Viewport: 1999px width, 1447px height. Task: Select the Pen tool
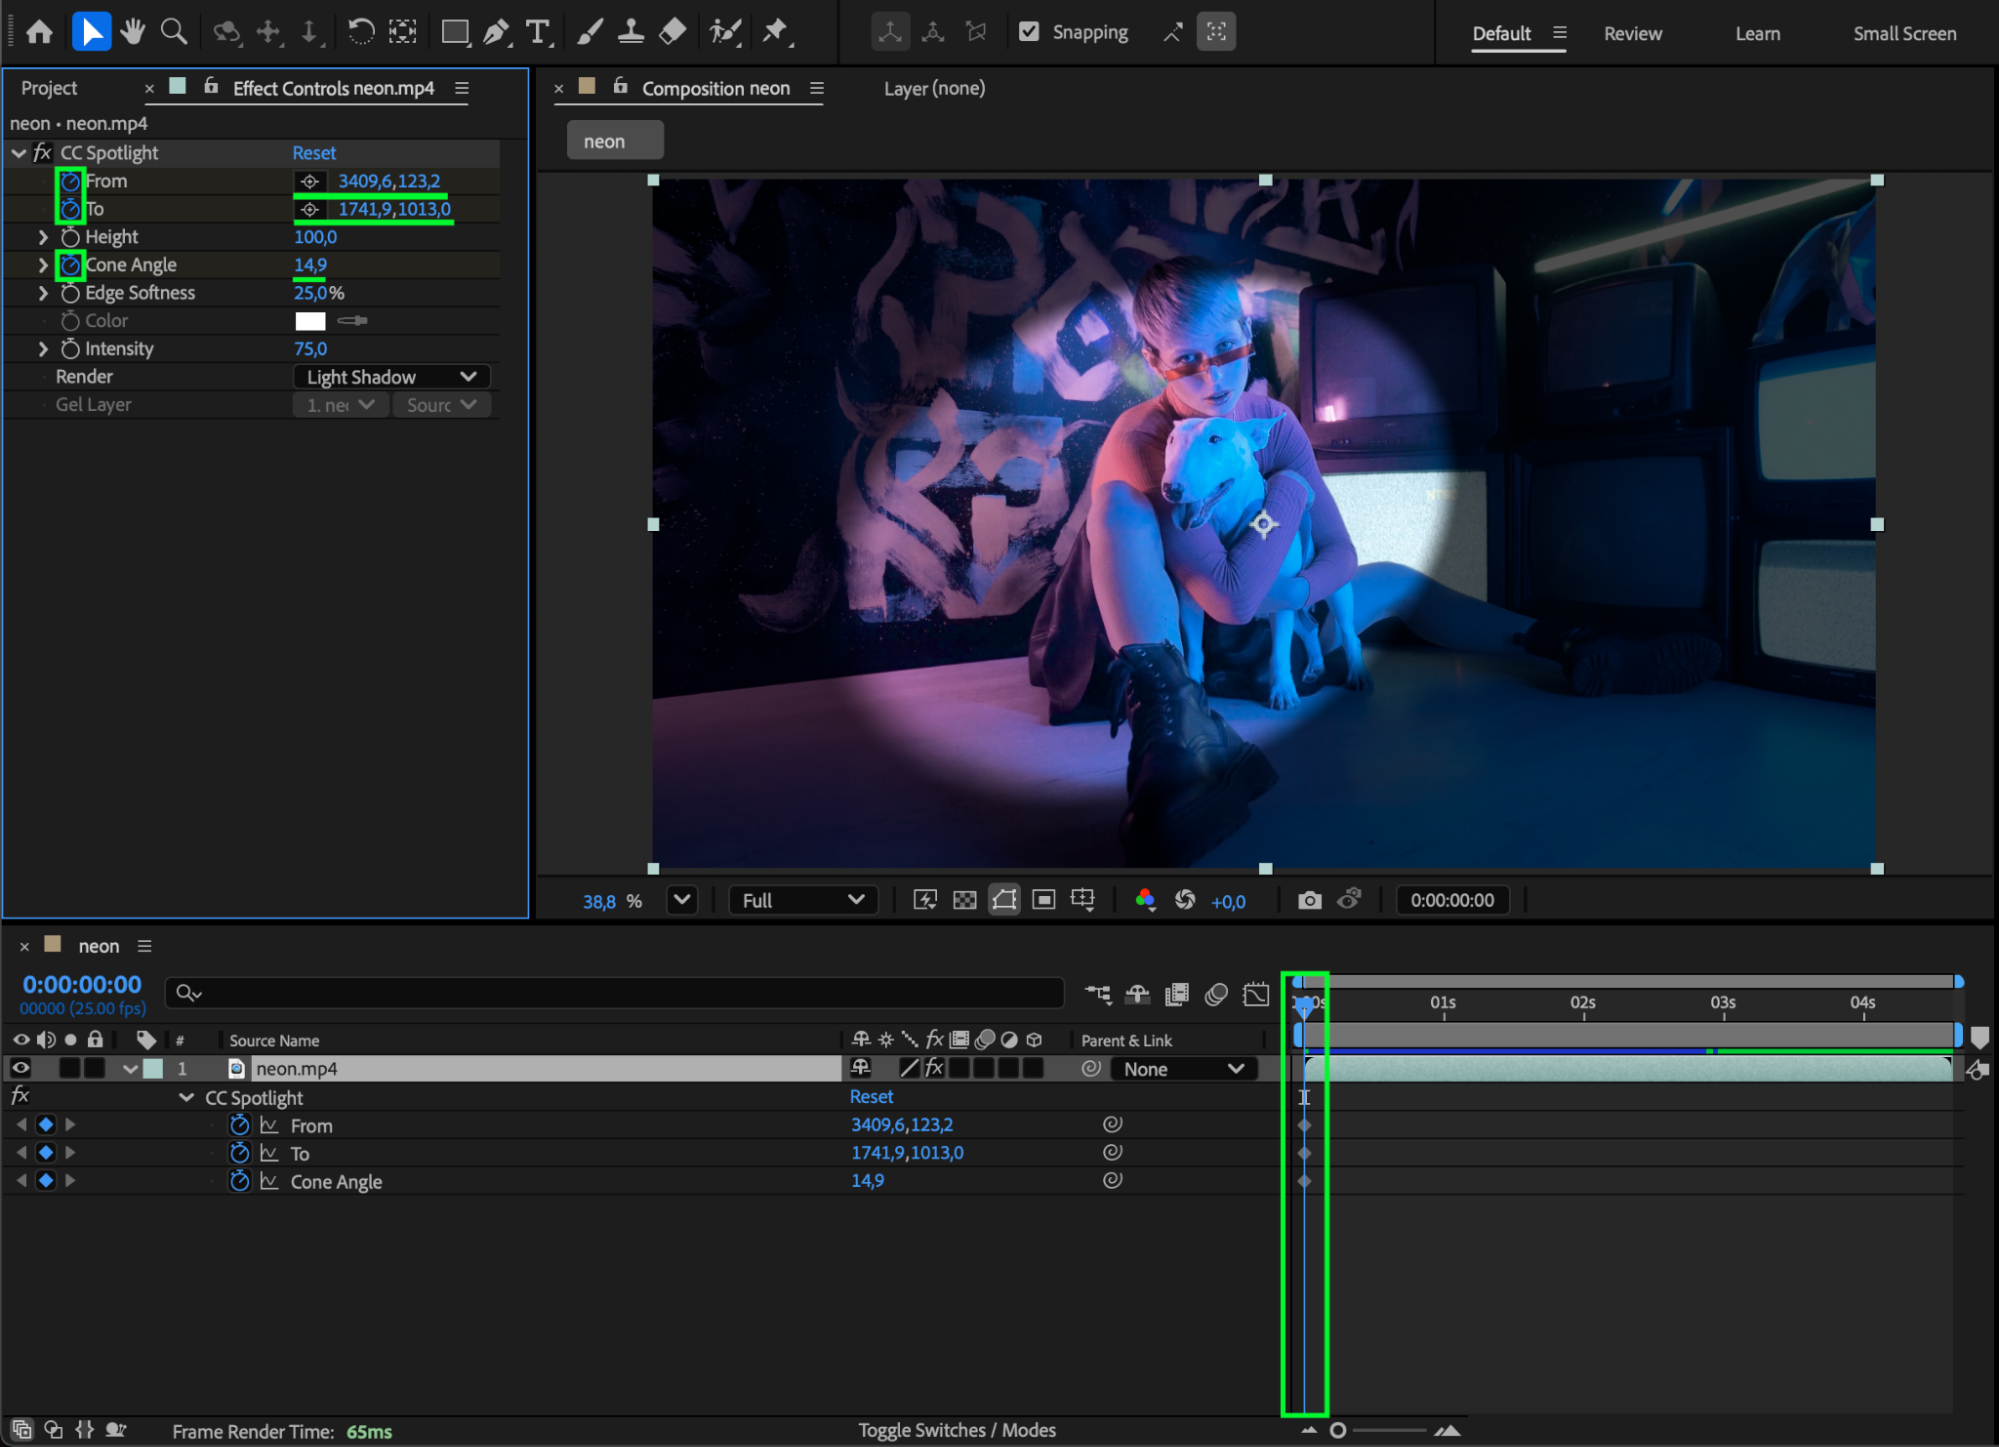pos(496,32)
